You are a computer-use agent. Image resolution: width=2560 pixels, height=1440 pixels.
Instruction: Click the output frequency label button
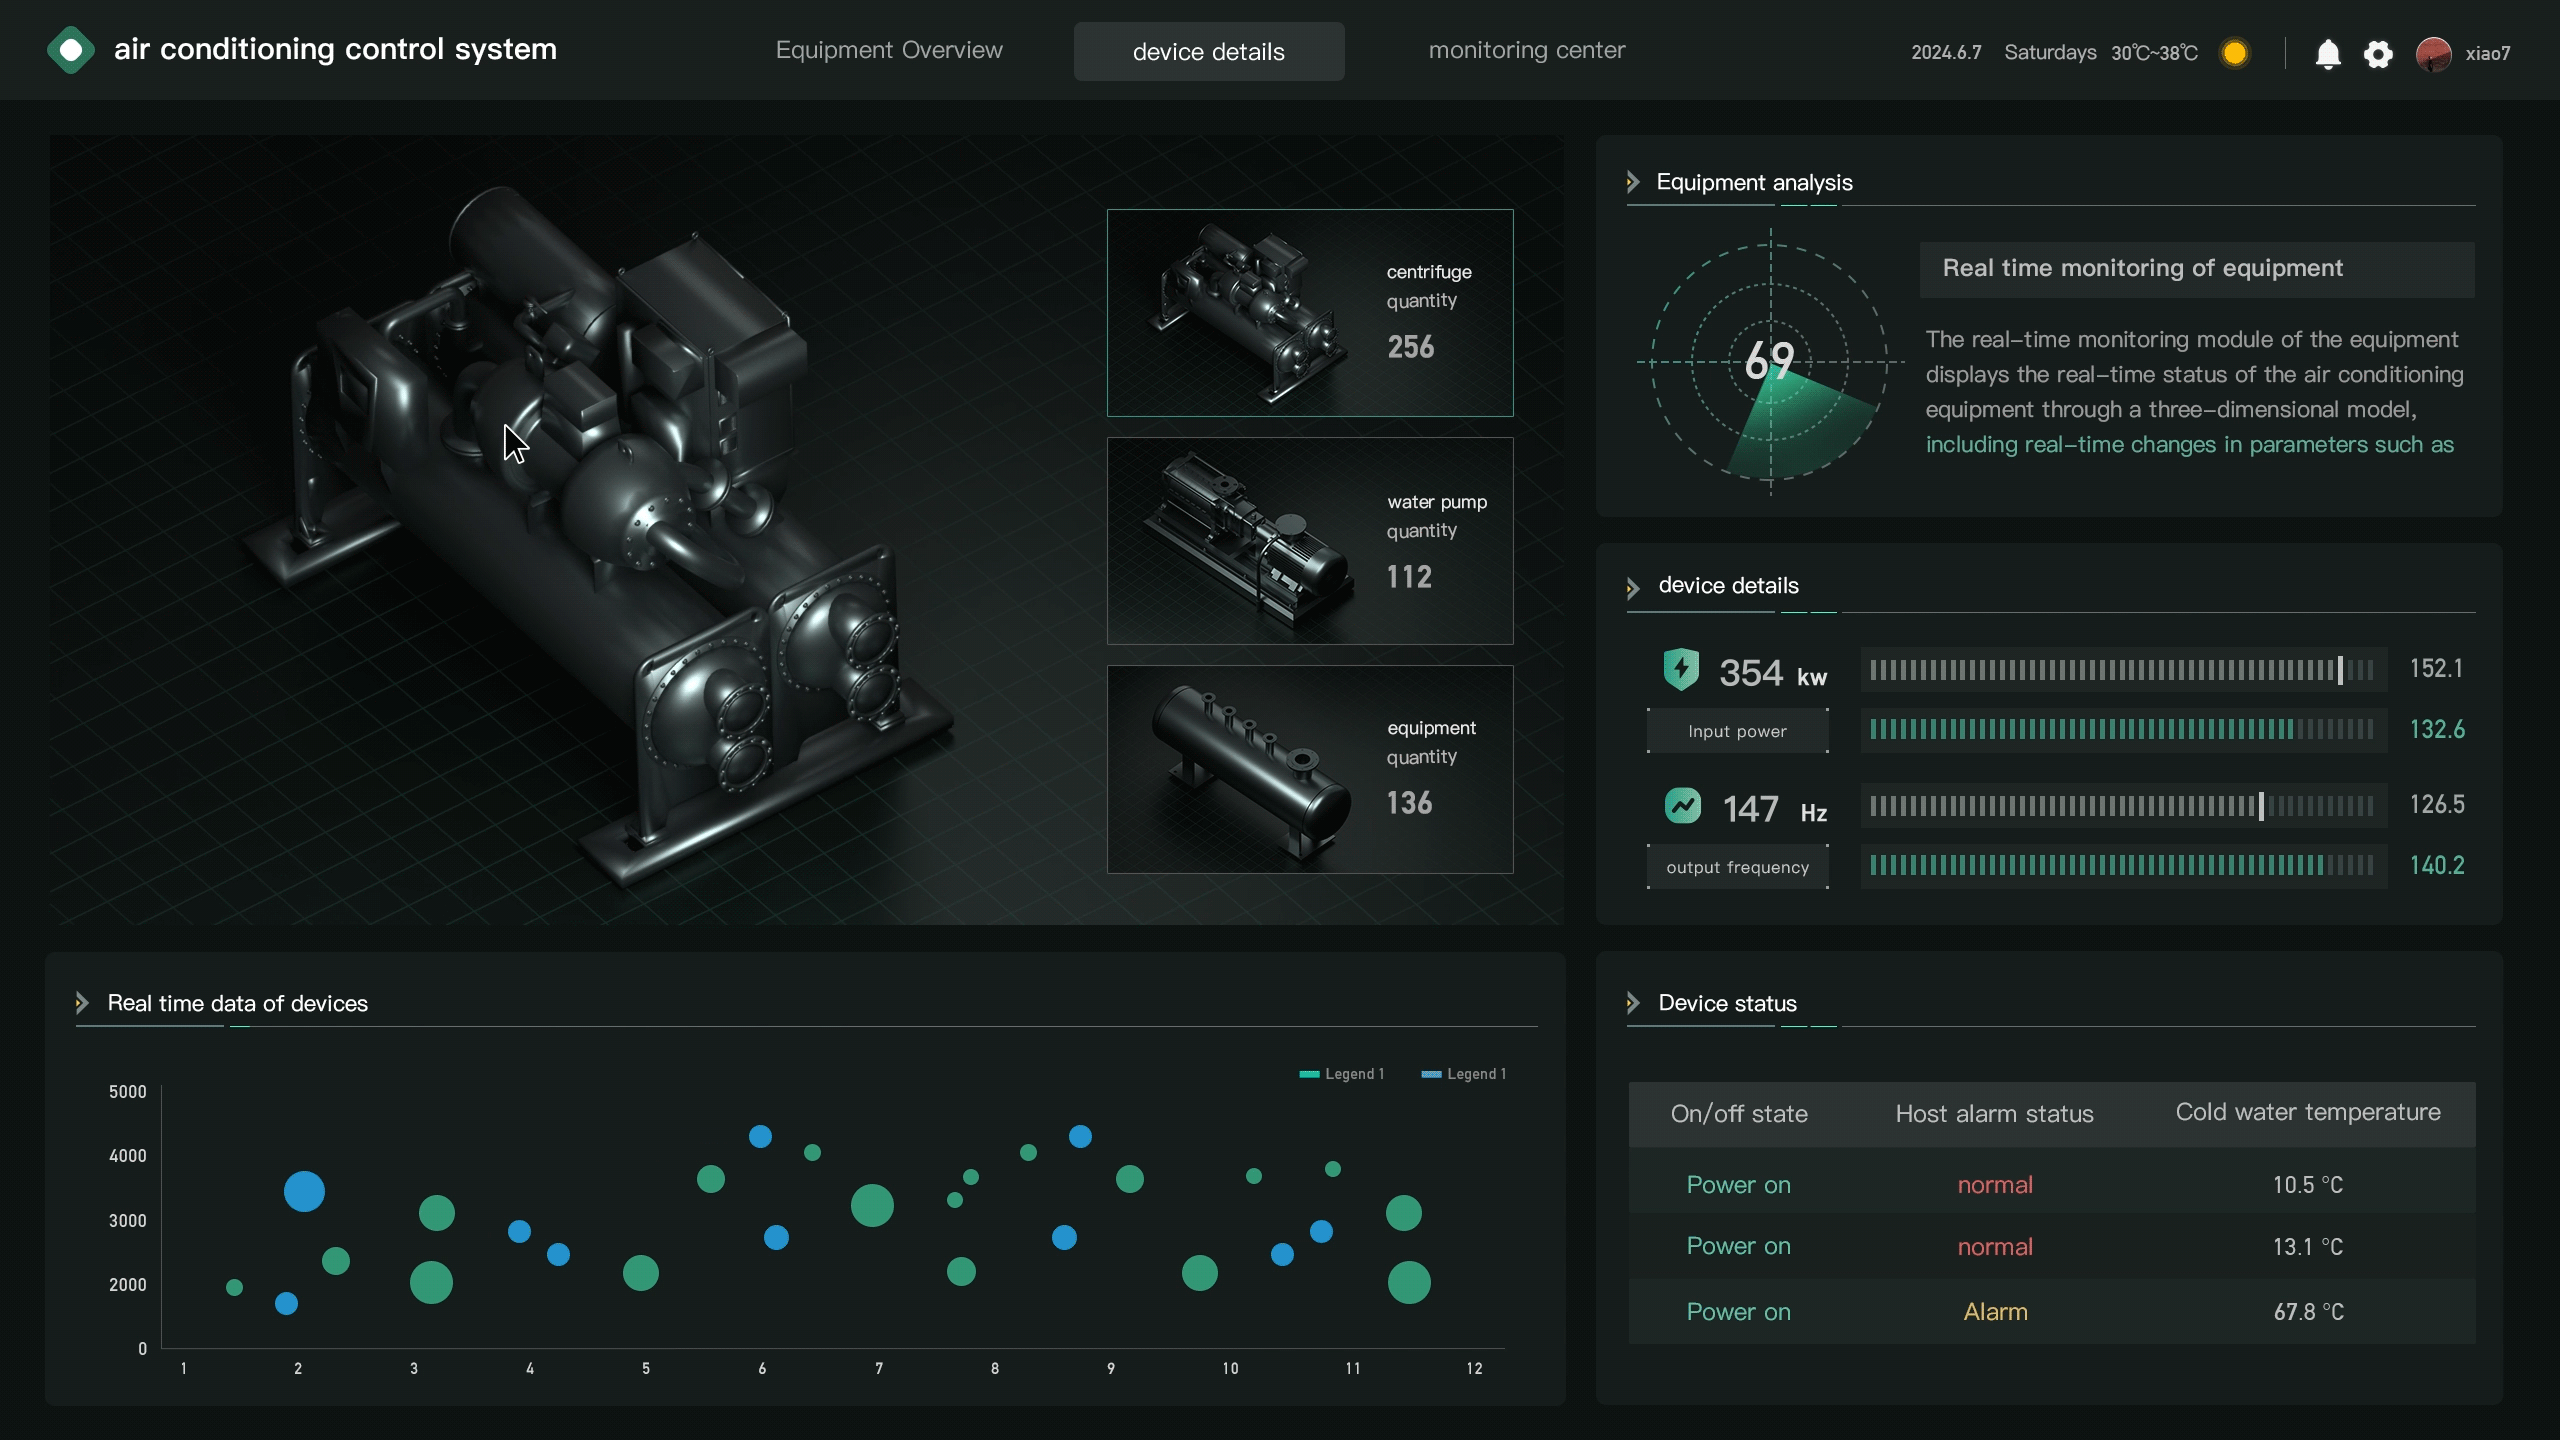click(1738, 867)
